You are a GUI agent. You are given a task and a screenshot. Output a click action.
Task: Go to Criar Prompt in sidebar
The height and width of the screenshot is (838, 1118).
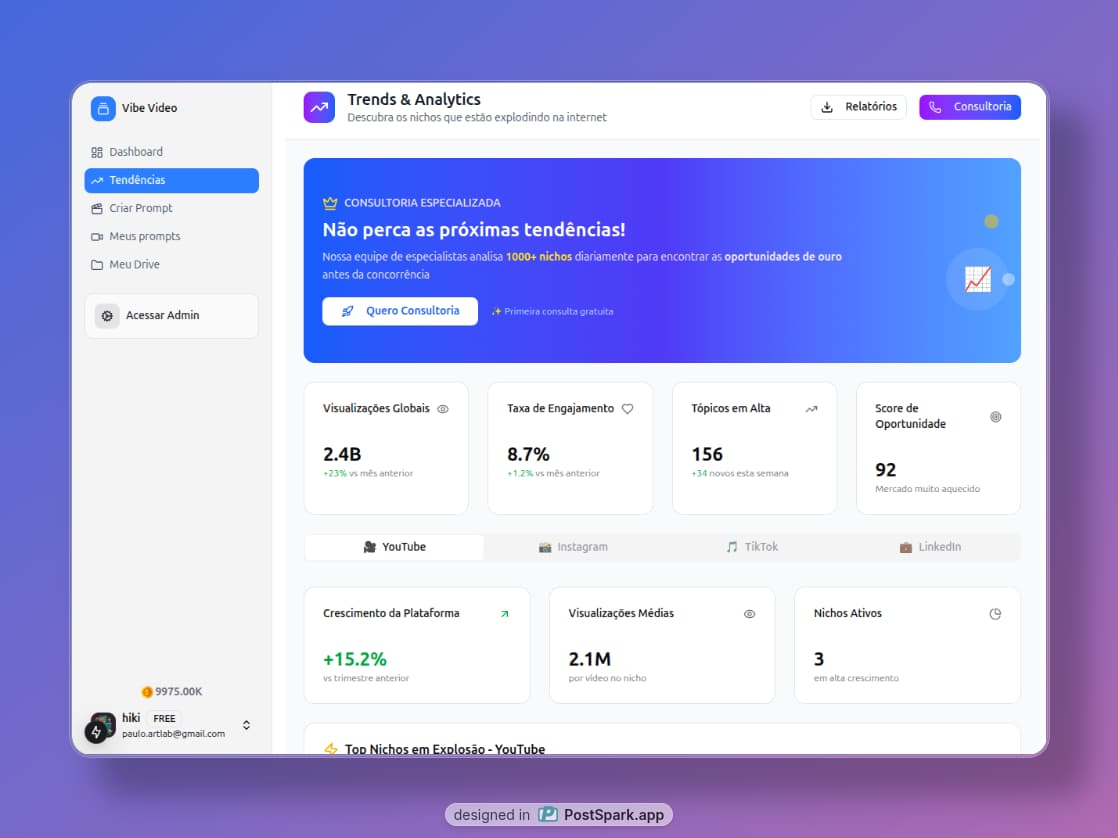[141, 208]
